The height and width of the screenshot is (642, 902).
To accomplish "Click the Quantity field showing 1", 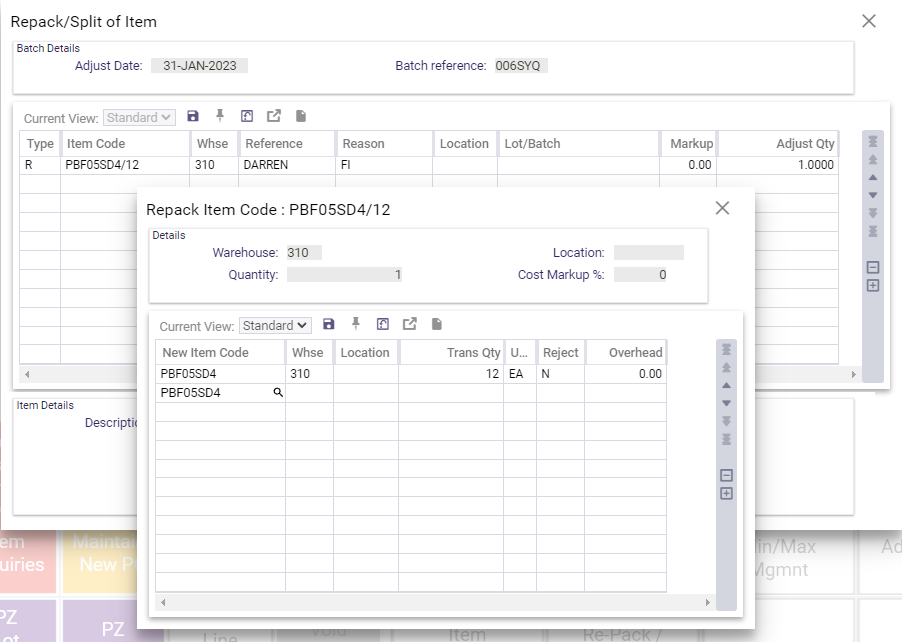I will click(345, 275).
